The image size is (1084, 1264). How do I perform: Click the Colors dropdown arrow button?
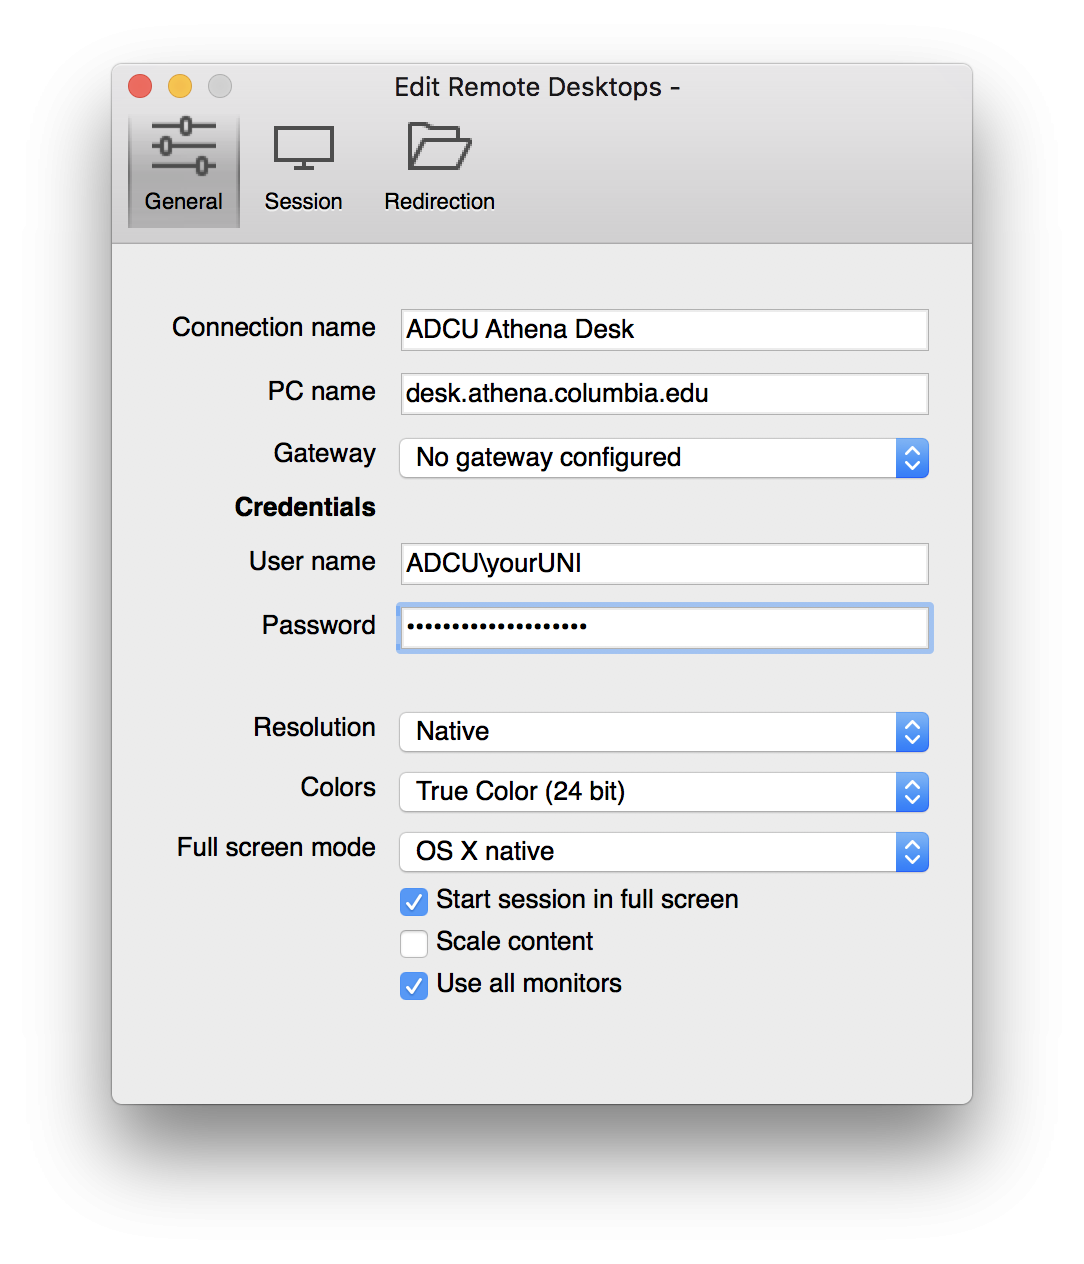[912, 792]
